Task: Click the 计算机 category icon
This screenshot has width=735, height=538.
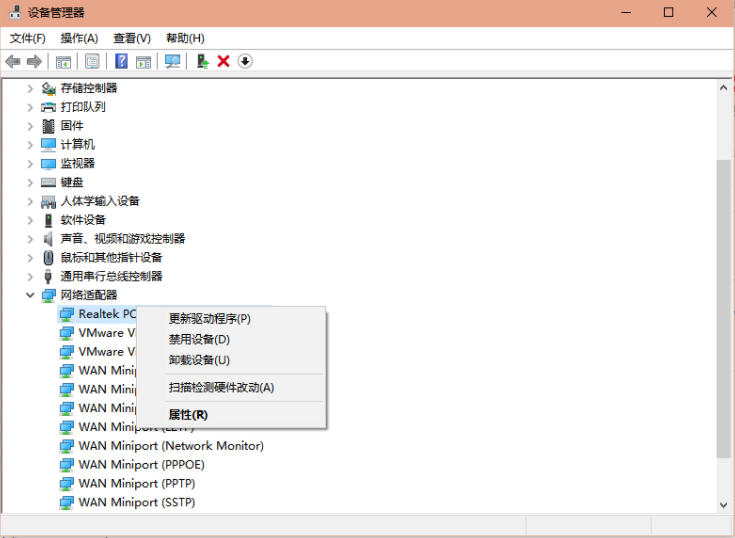Action: click(x=48, y=145)
